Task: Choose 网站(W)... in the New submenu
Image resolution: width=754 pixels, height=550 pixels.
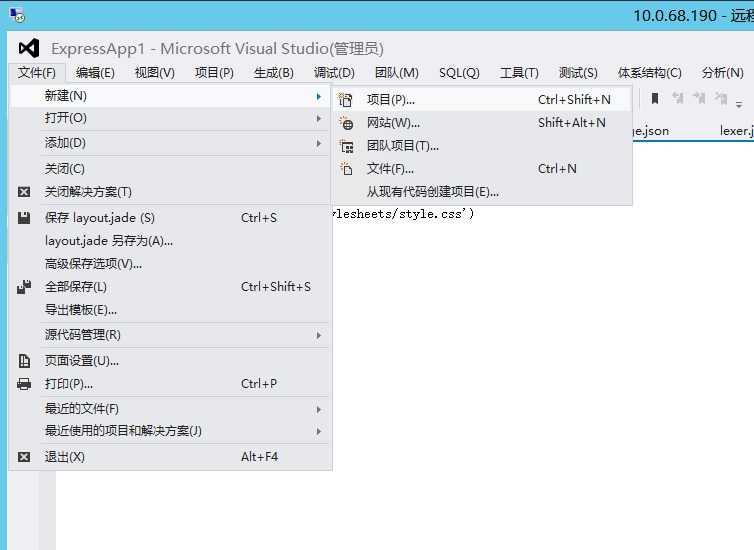Action: [x=482, y=123]
